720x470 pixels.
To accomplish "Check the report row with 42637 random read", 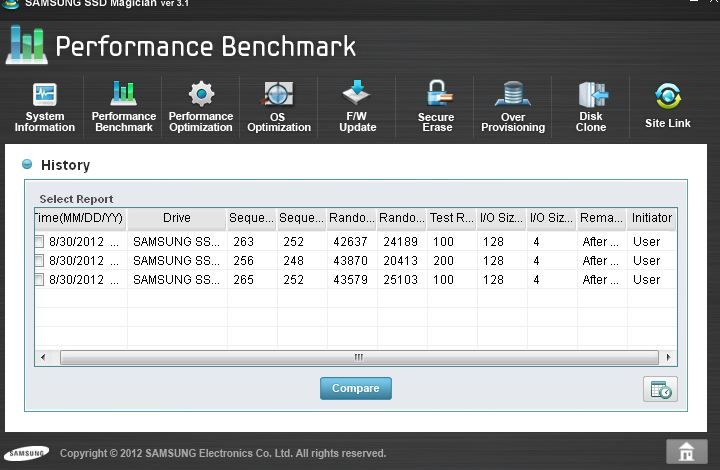I will 39,241.
